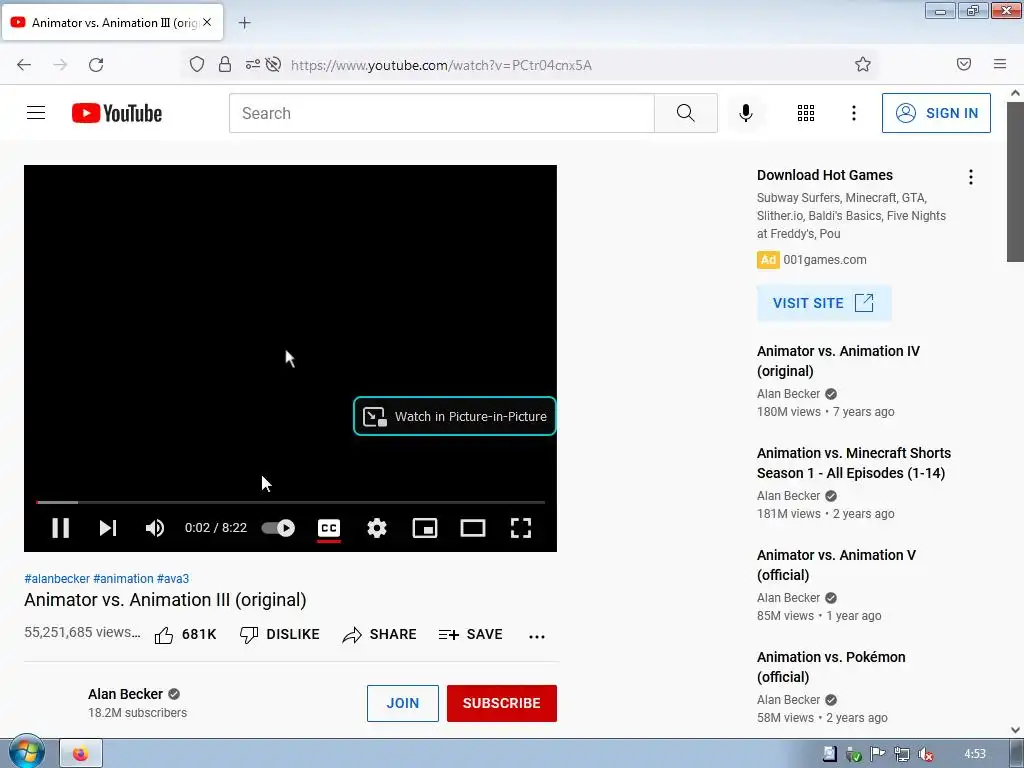Go back in Firefox

click(x=24, y=65)
